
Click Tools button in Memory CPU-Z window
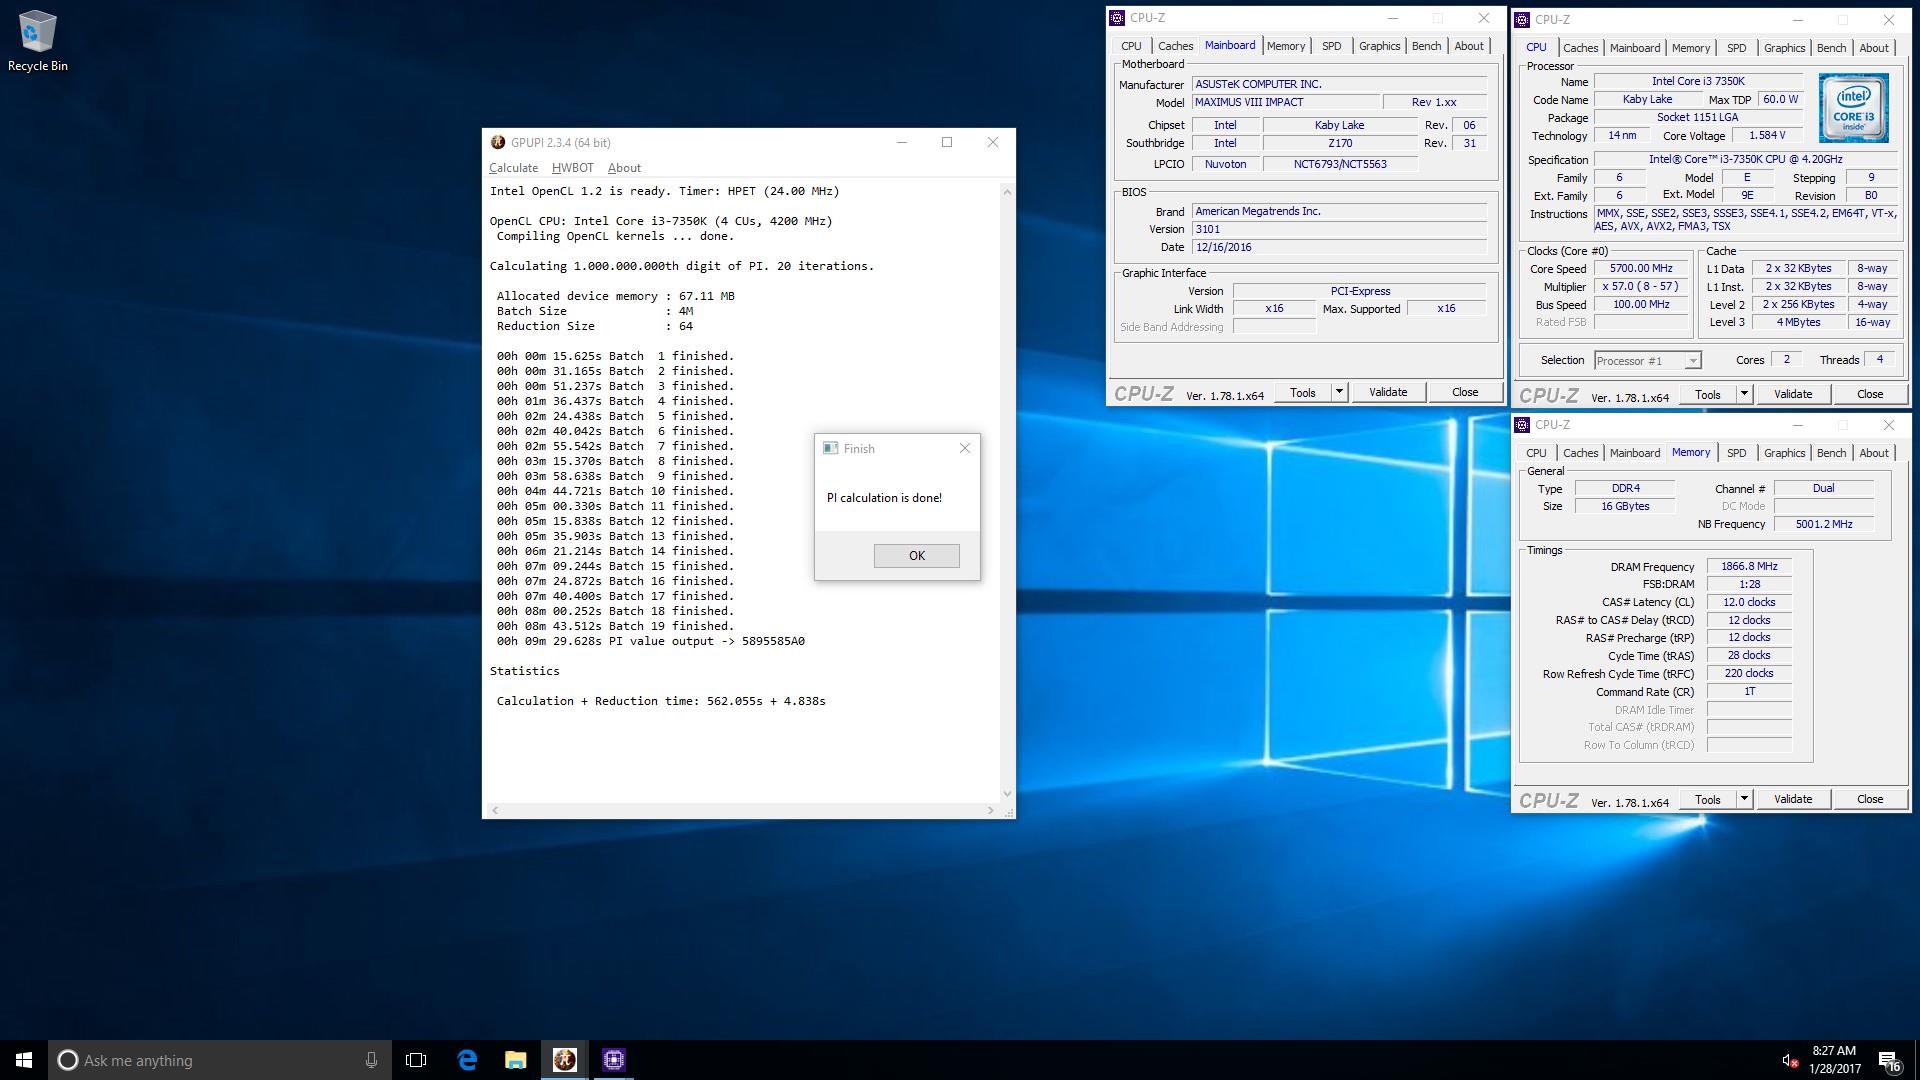coord(1707,799)
